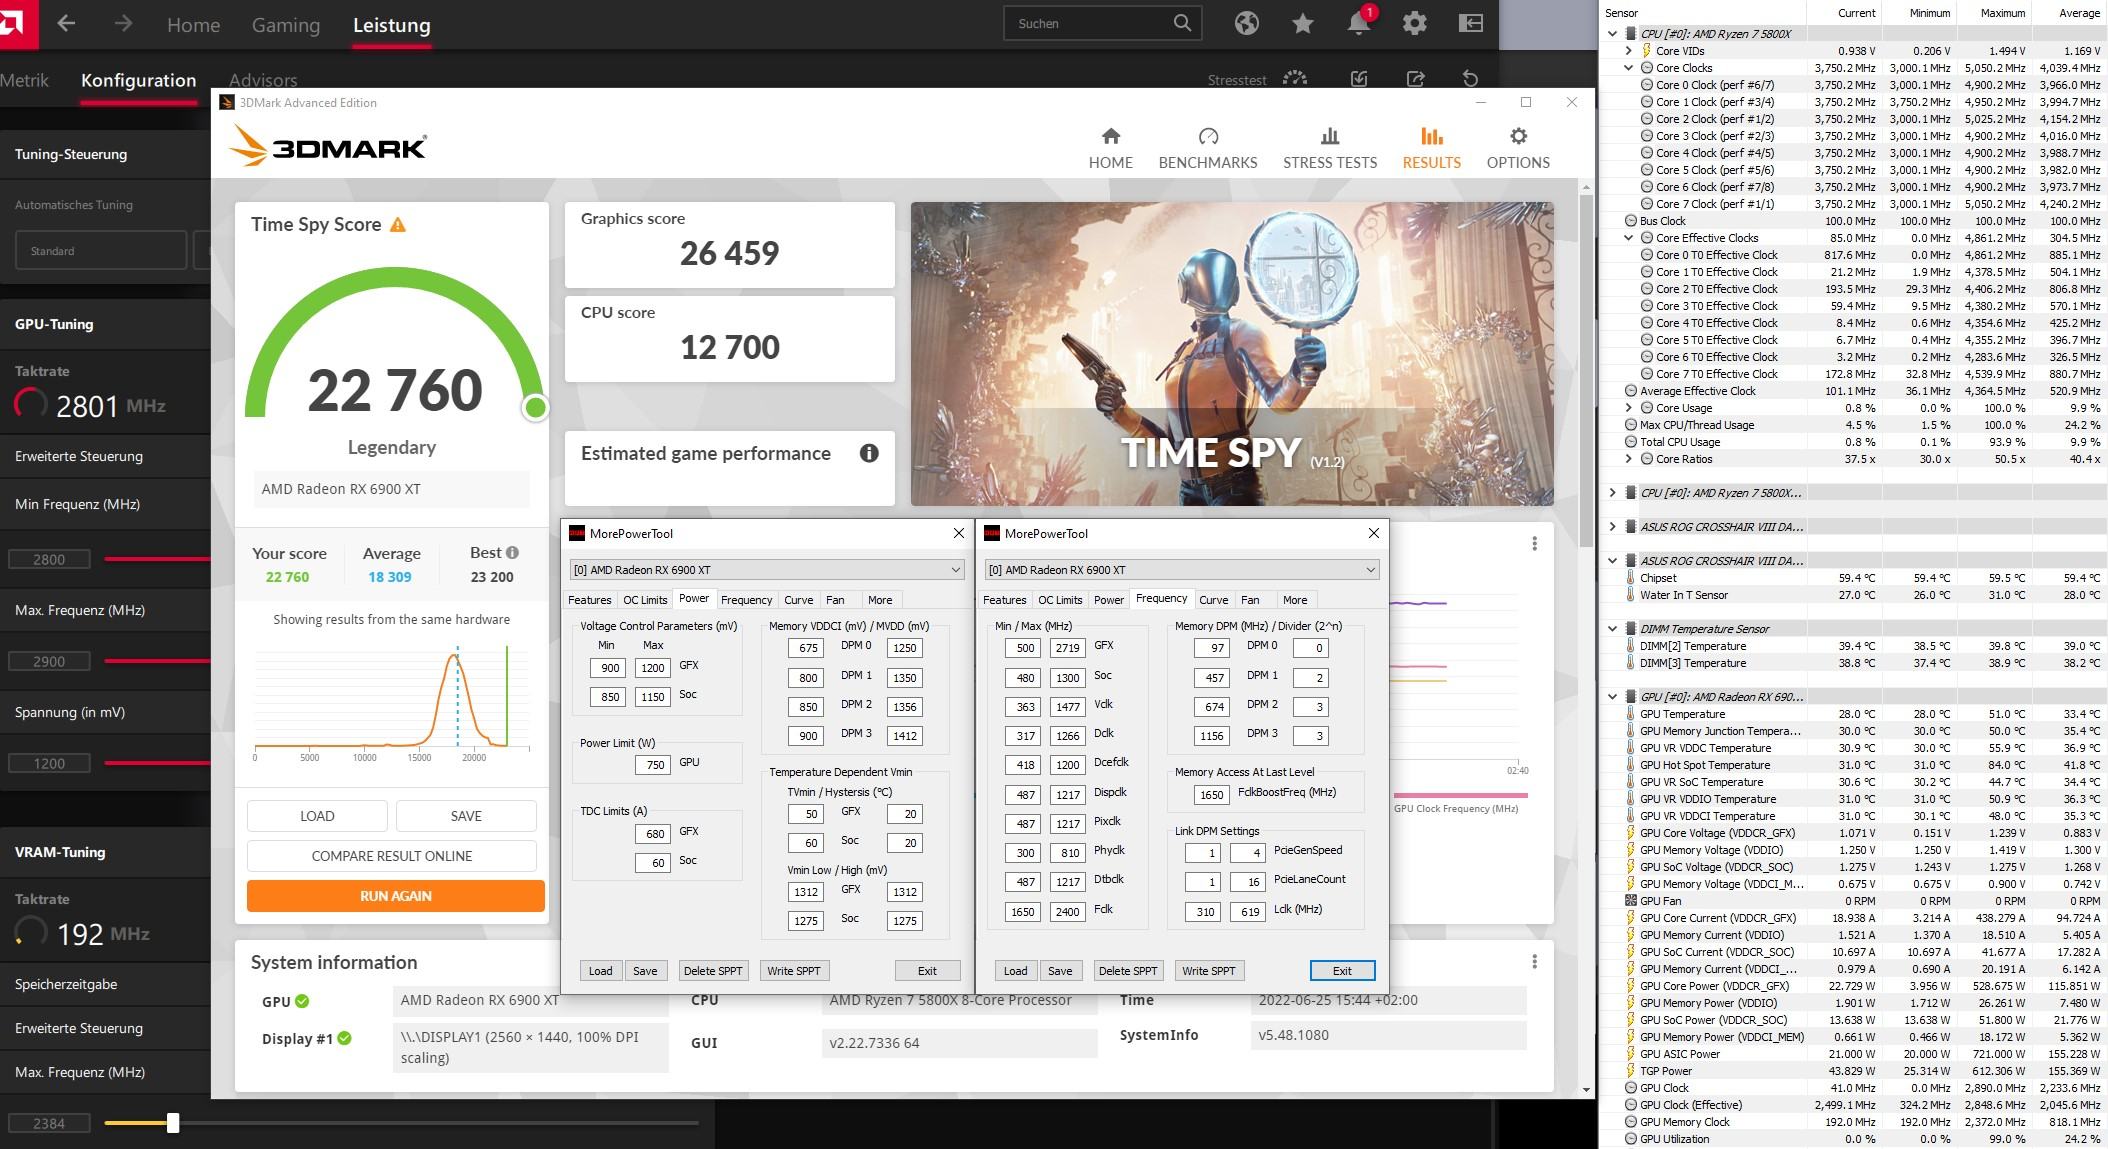Image resolution: width=2108 pixels, height=1149 pixels.
Task: Select the Fan tab in the MorePowerTool Frequency window
Action: coord(1250,600)
